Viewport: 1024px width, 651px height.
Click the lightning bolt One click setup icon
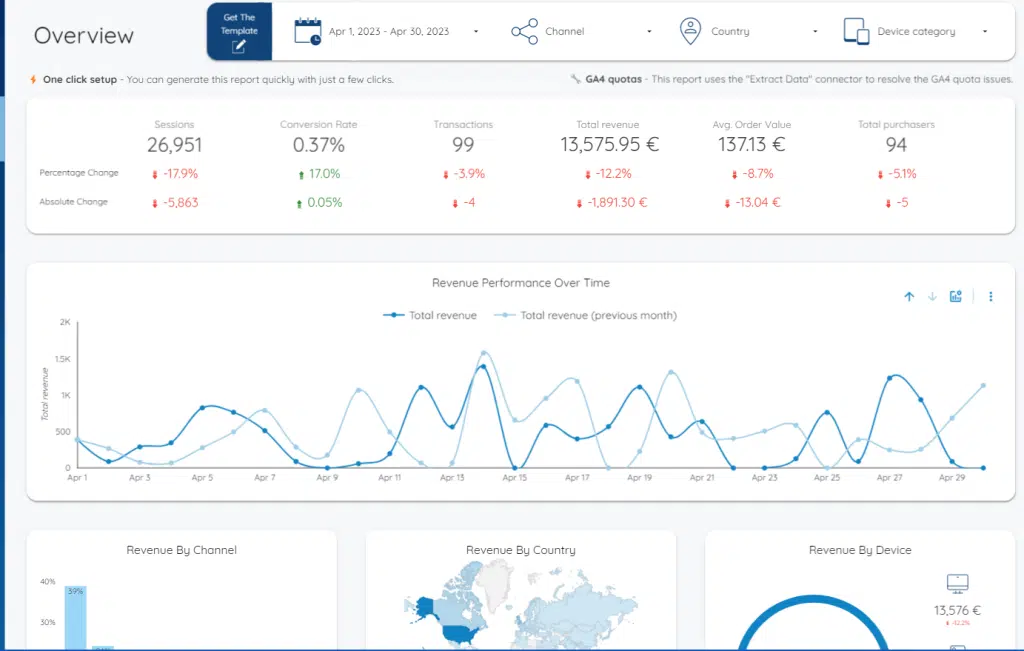tap(33, 80)
